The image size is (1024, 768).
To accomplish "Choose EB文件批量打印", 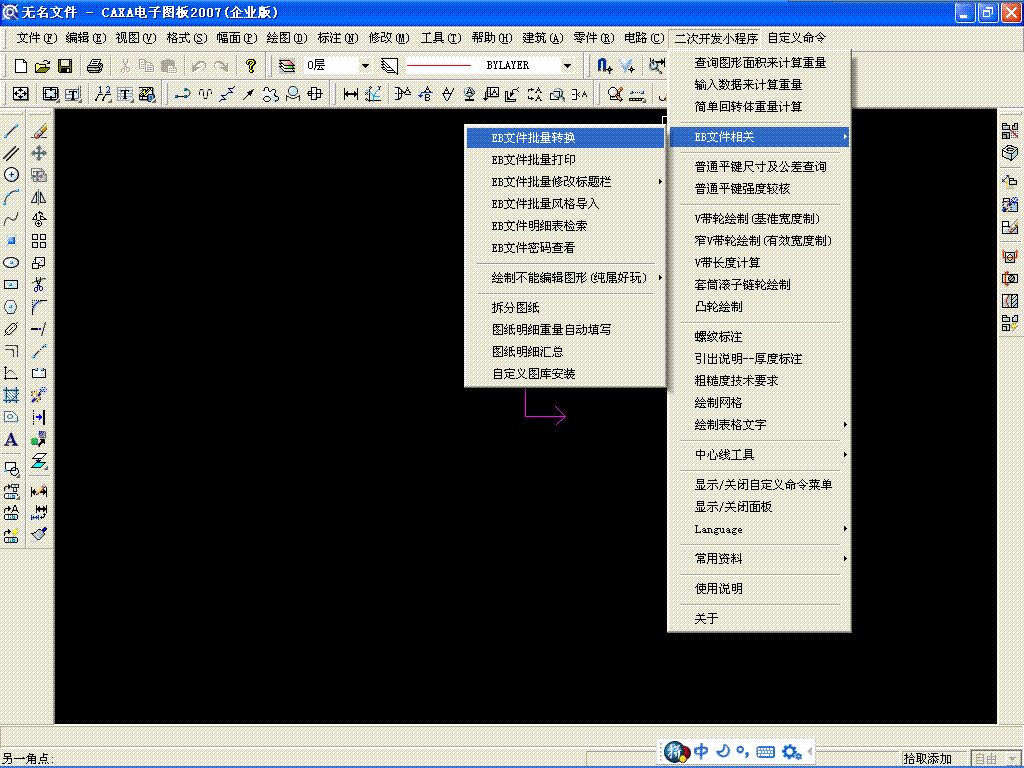I will pyautogui.click(x=566, y=159).
